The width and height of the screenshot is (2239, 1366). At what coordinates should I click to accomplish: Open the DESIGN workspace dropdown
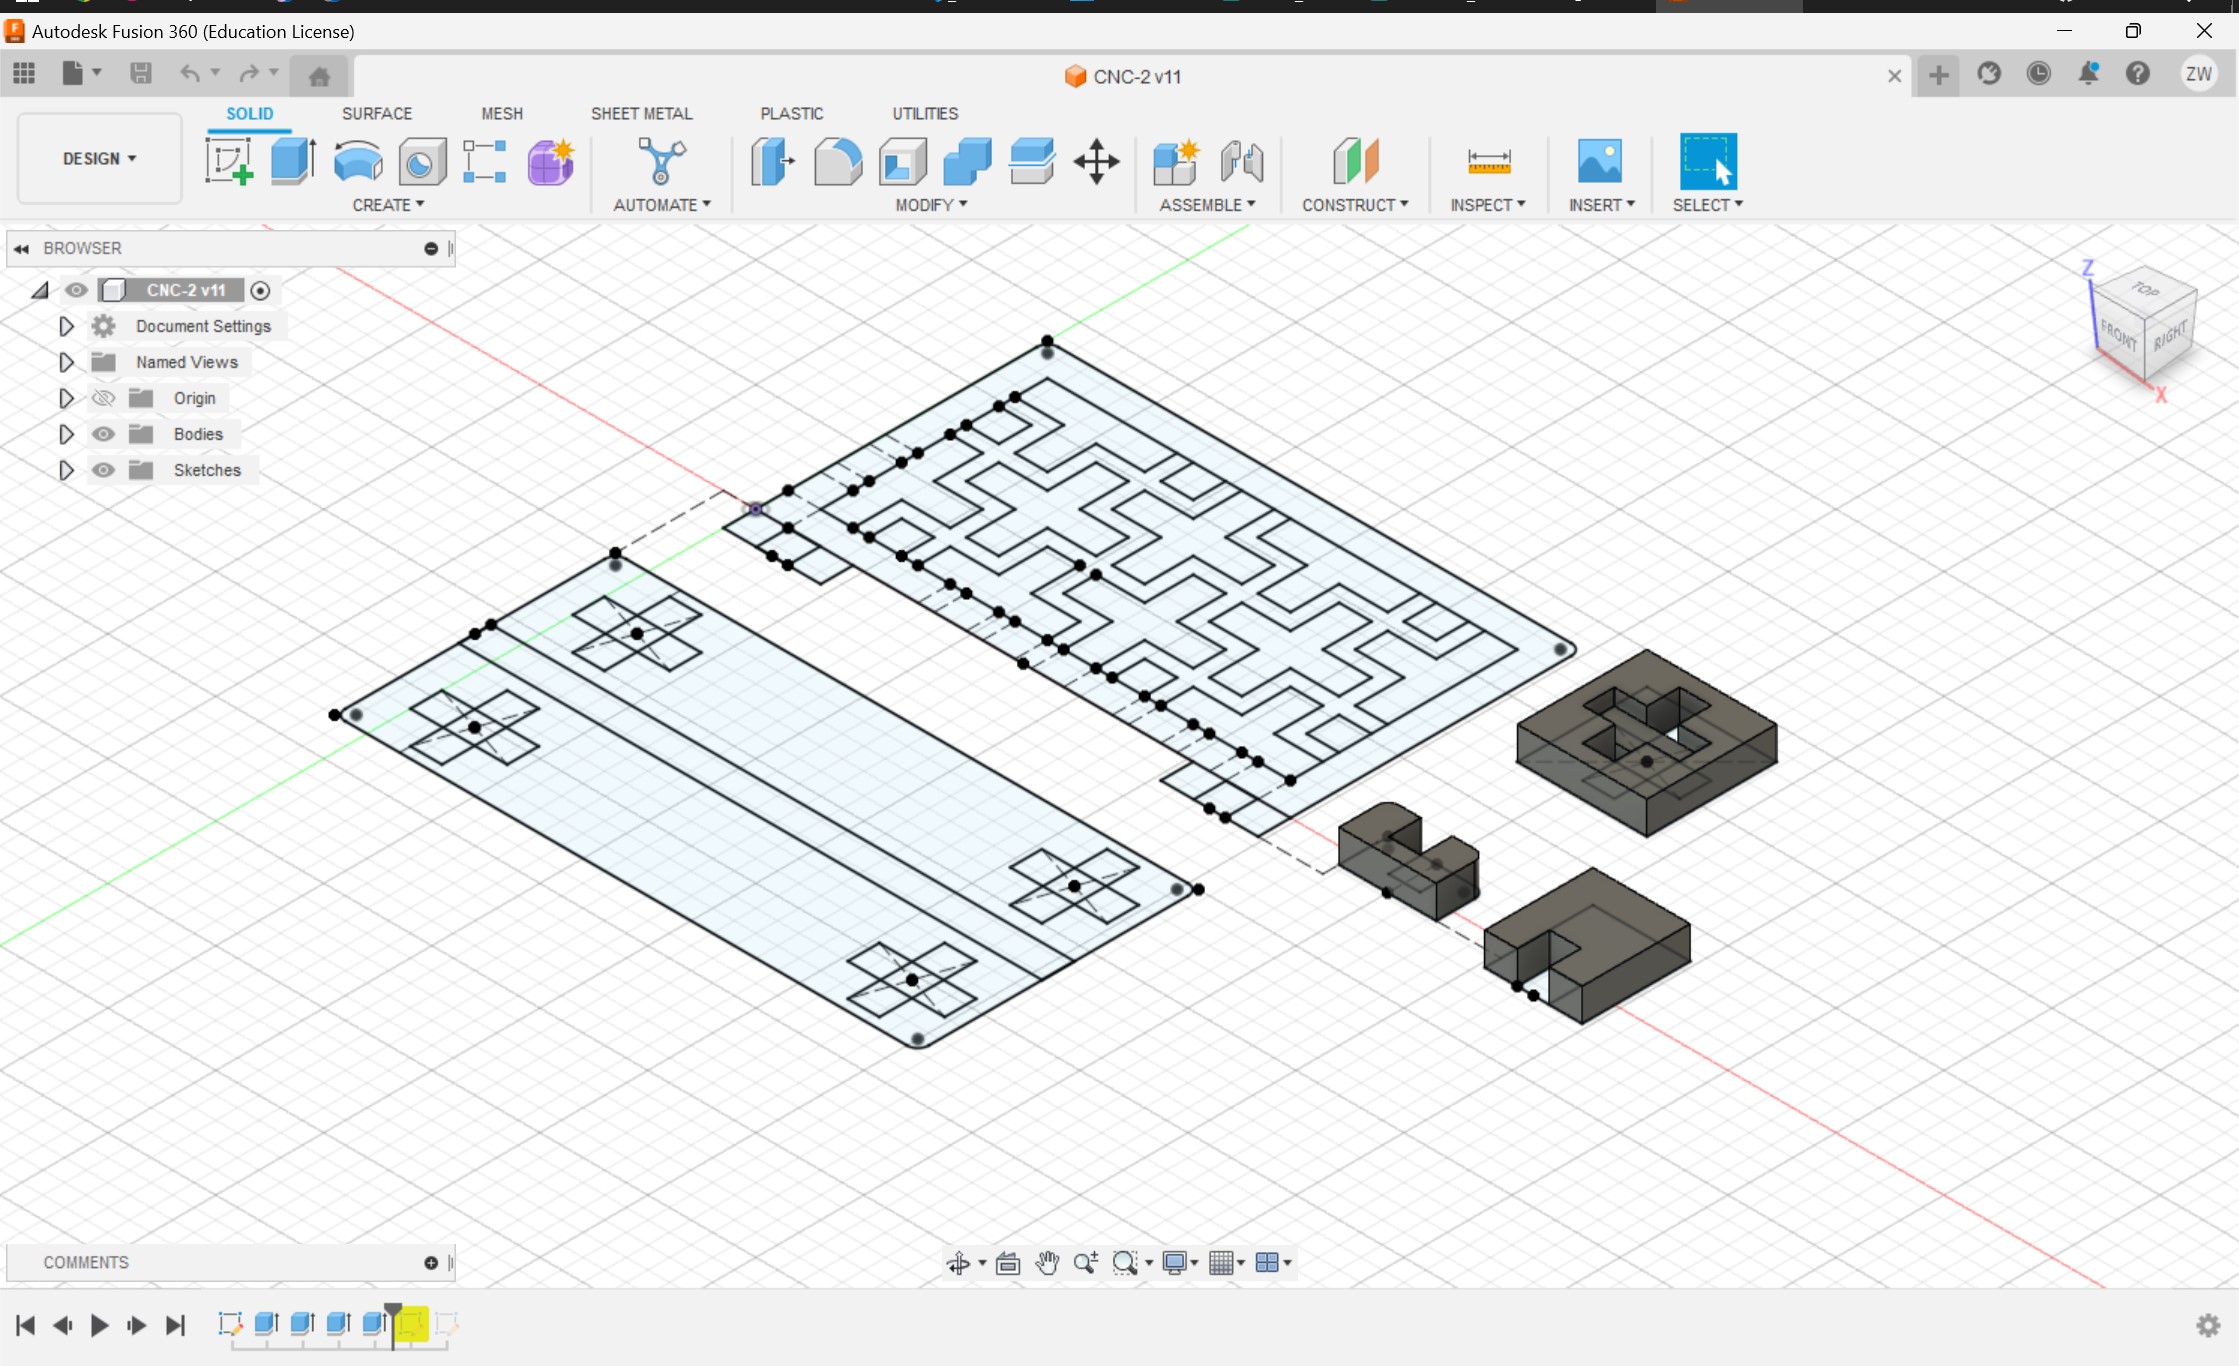(99, 159)
